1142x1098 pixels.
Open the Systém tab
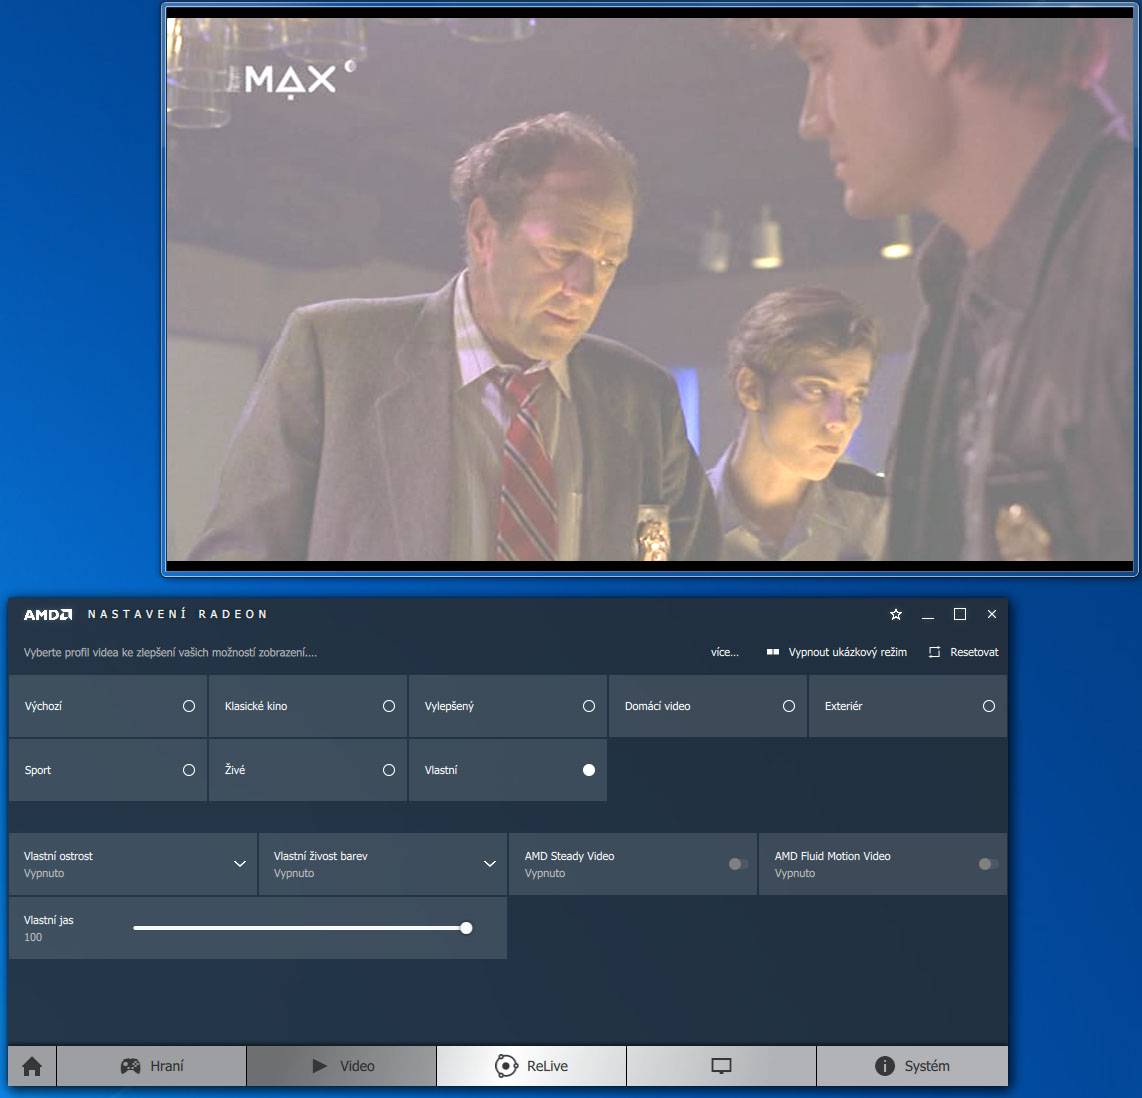click(913, 1066)
